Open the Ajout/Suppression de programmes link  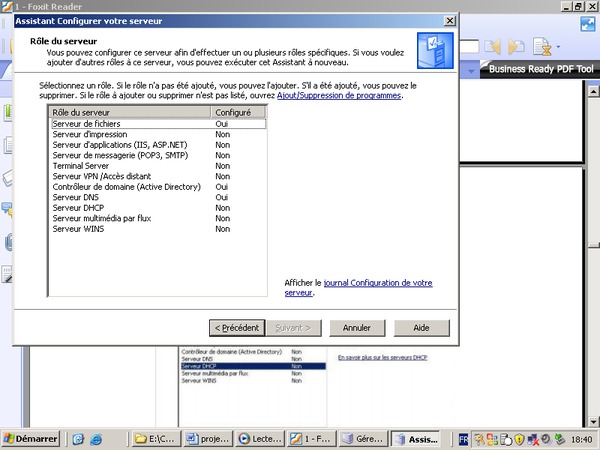339,96
